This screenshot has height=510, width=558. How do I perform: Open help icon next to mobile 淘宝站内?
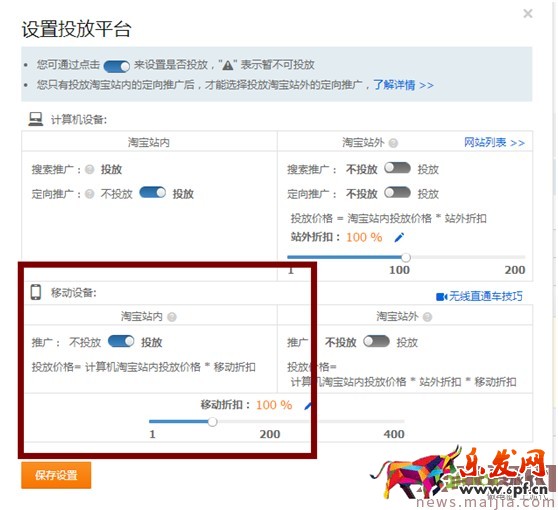click(x=172, y=317)
